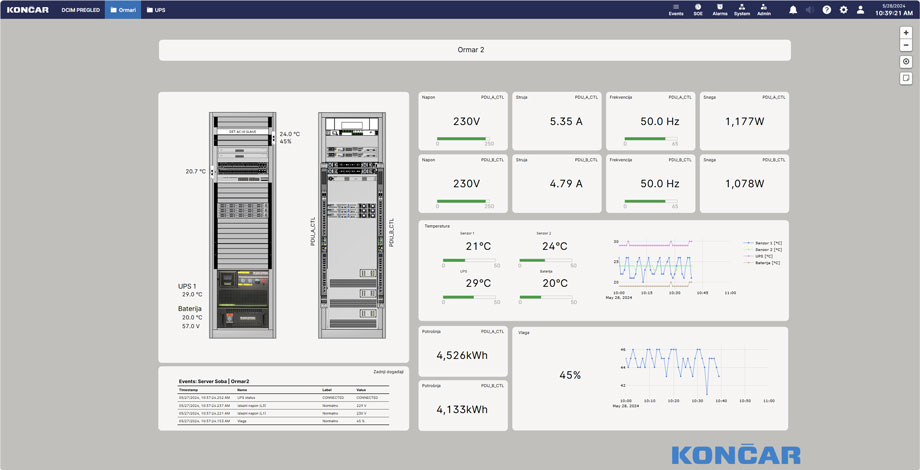Select the UPS folder tab
Screen dimensions: 920x470
click(156, 9)
